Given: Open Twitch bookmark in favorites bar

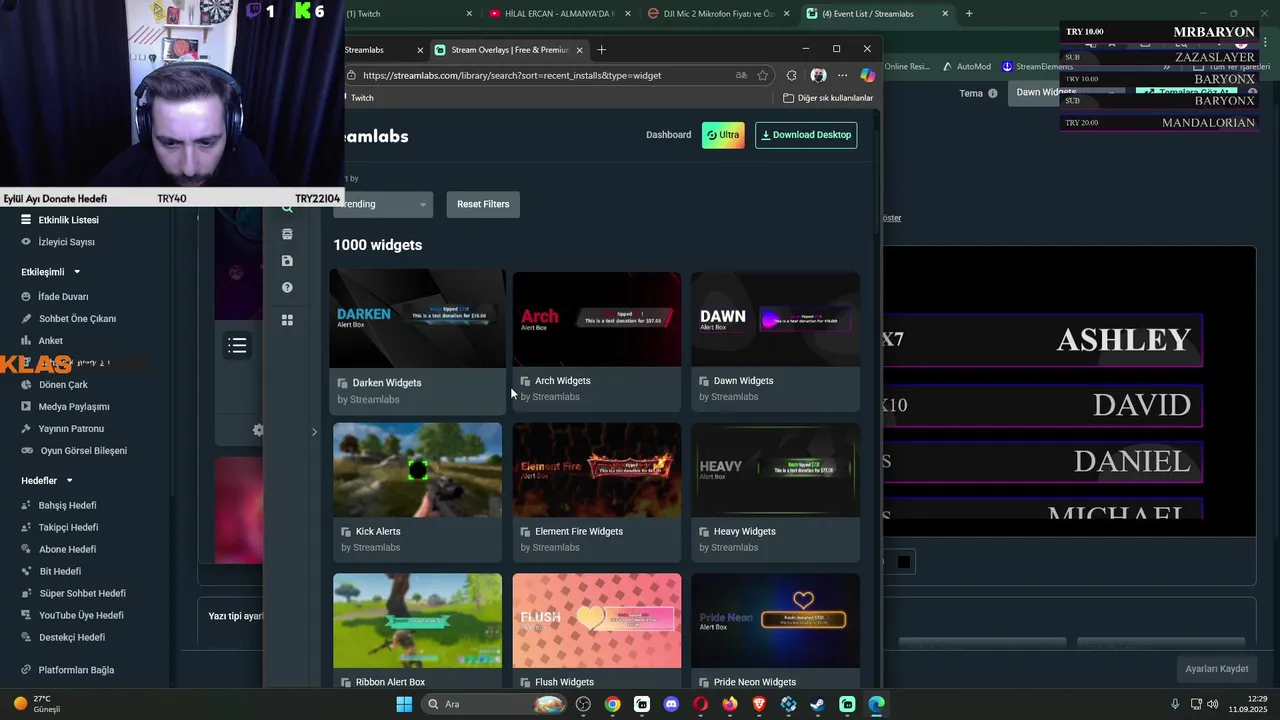Looking at the screenshot, I should [360, 98].
